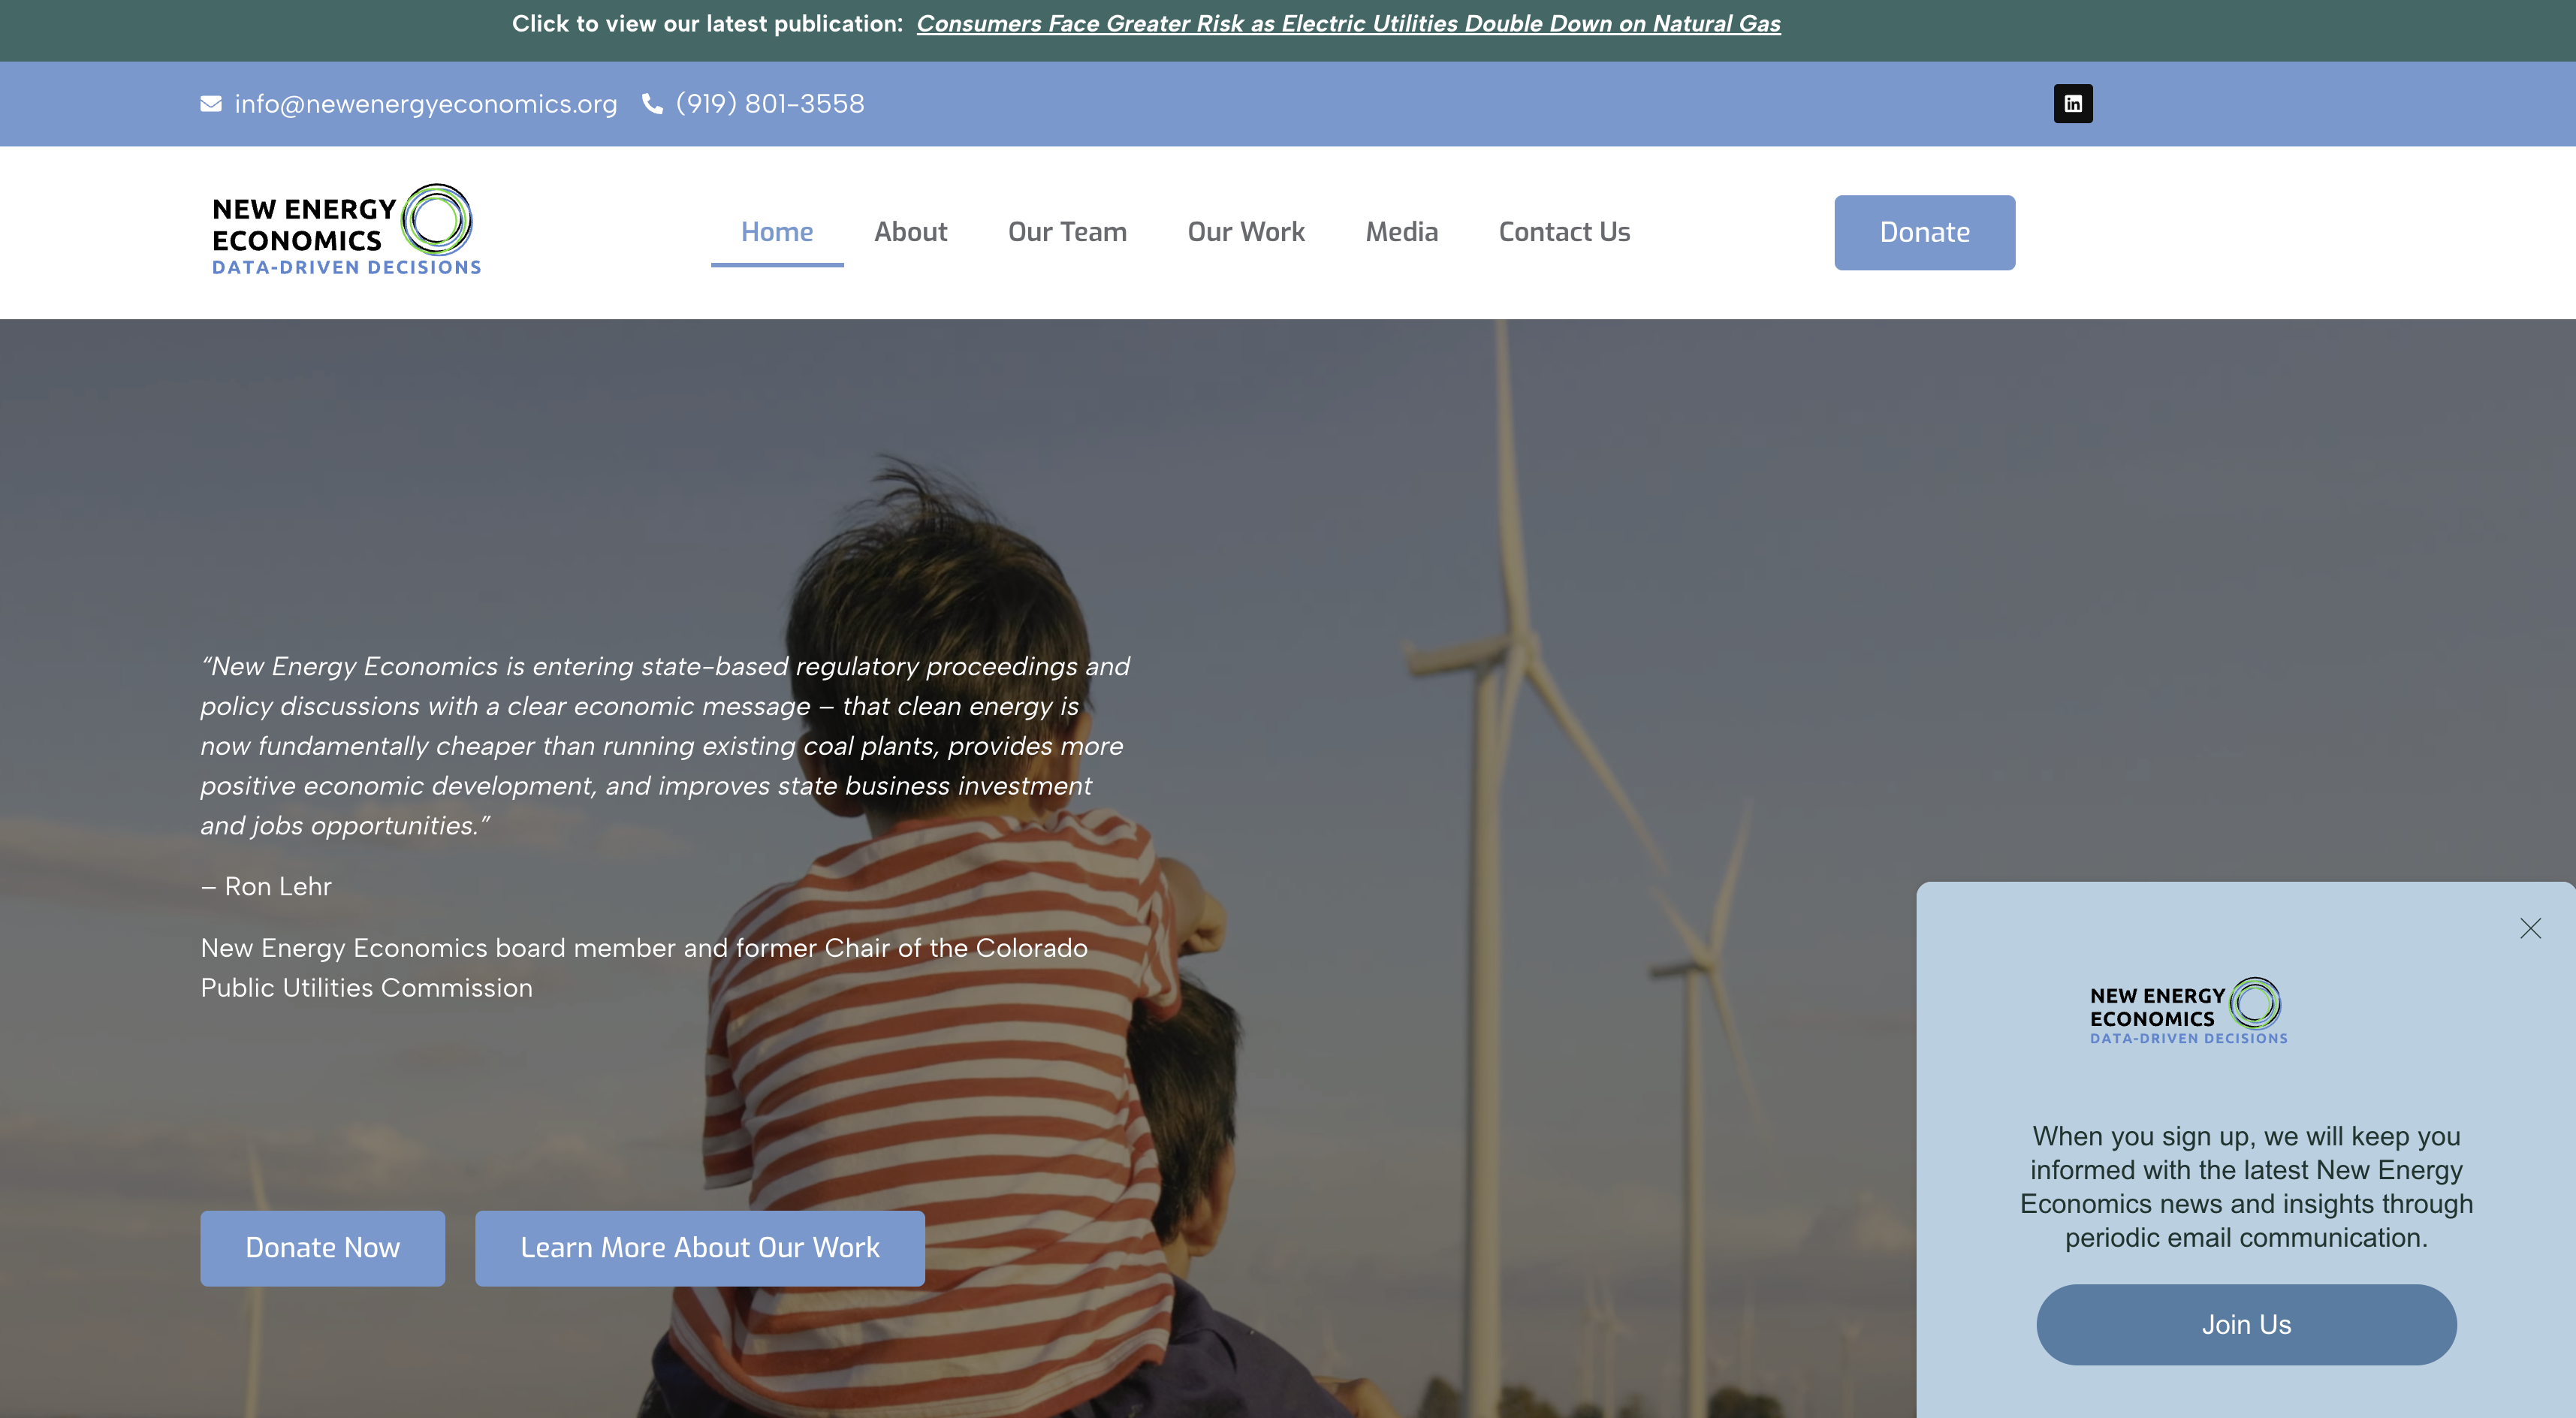Open the Media section from the navigation

(x=1401, y=231)
